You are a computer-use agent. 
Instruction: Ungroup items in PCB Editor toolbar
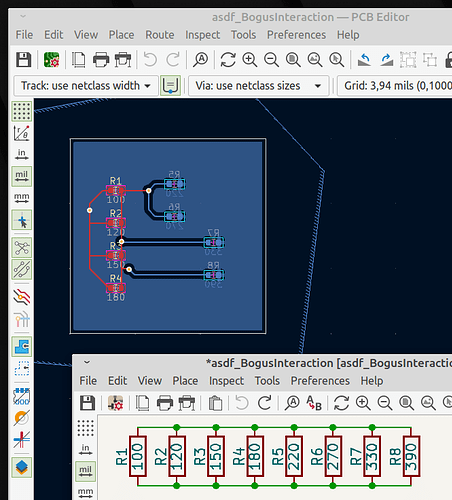[x=430, y=60]
